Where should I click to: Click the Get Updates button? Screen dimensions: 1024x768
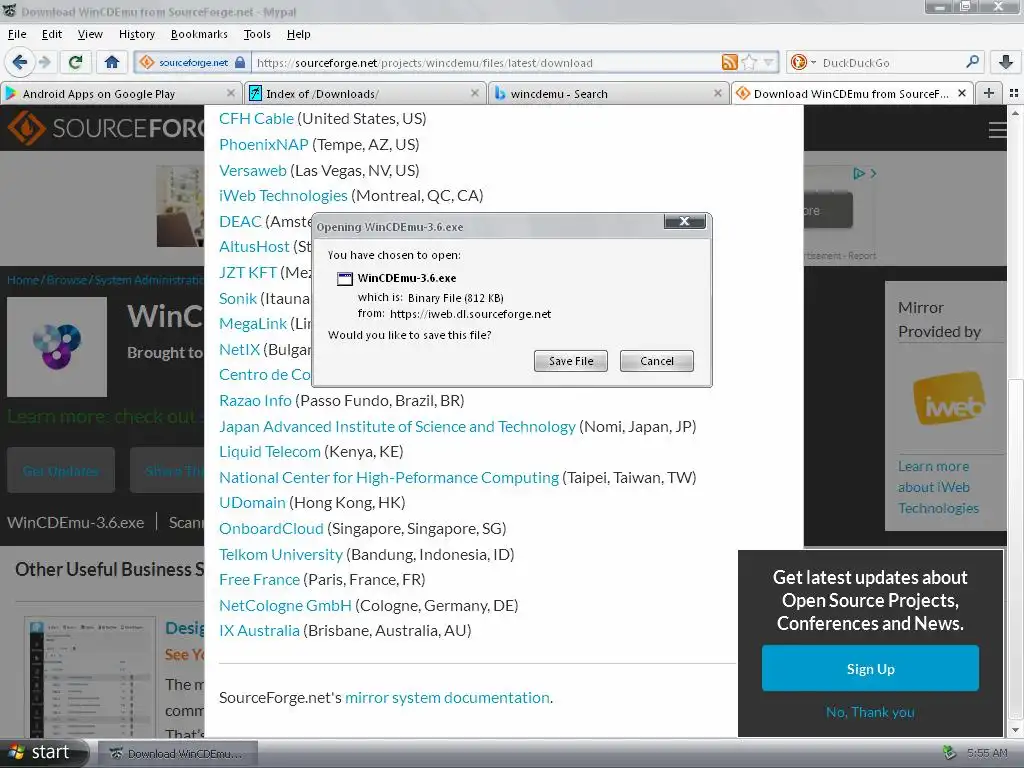(x=61, y=470)
